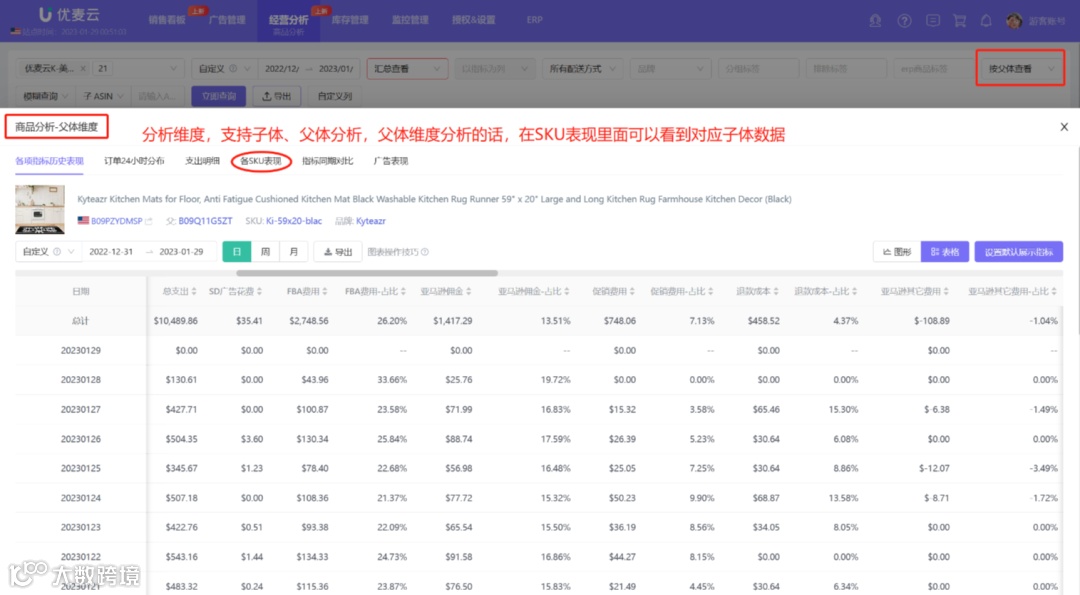
Task: Click the kitchen mat product thumbnail
Action: click(40, 209)
